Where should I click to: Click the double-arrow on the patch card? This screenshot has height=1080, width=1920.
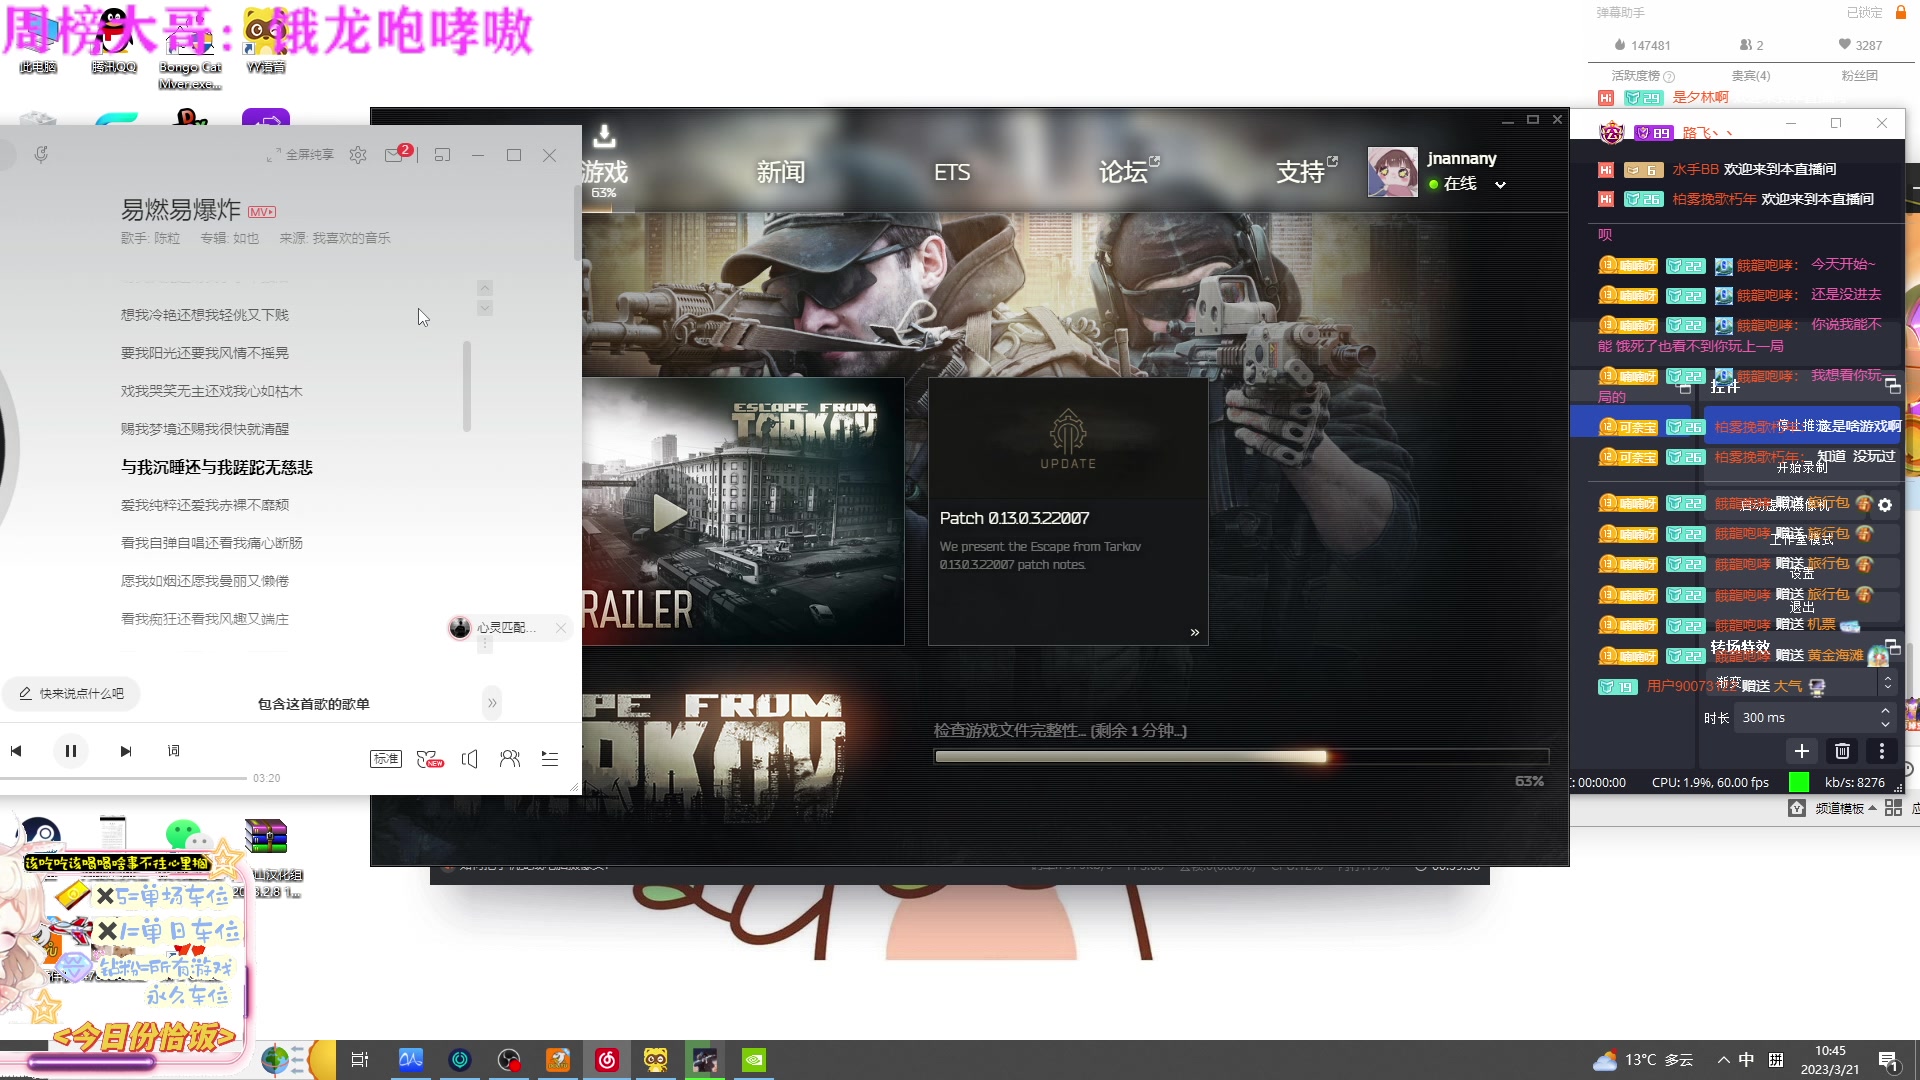[x=1194, y=633]
